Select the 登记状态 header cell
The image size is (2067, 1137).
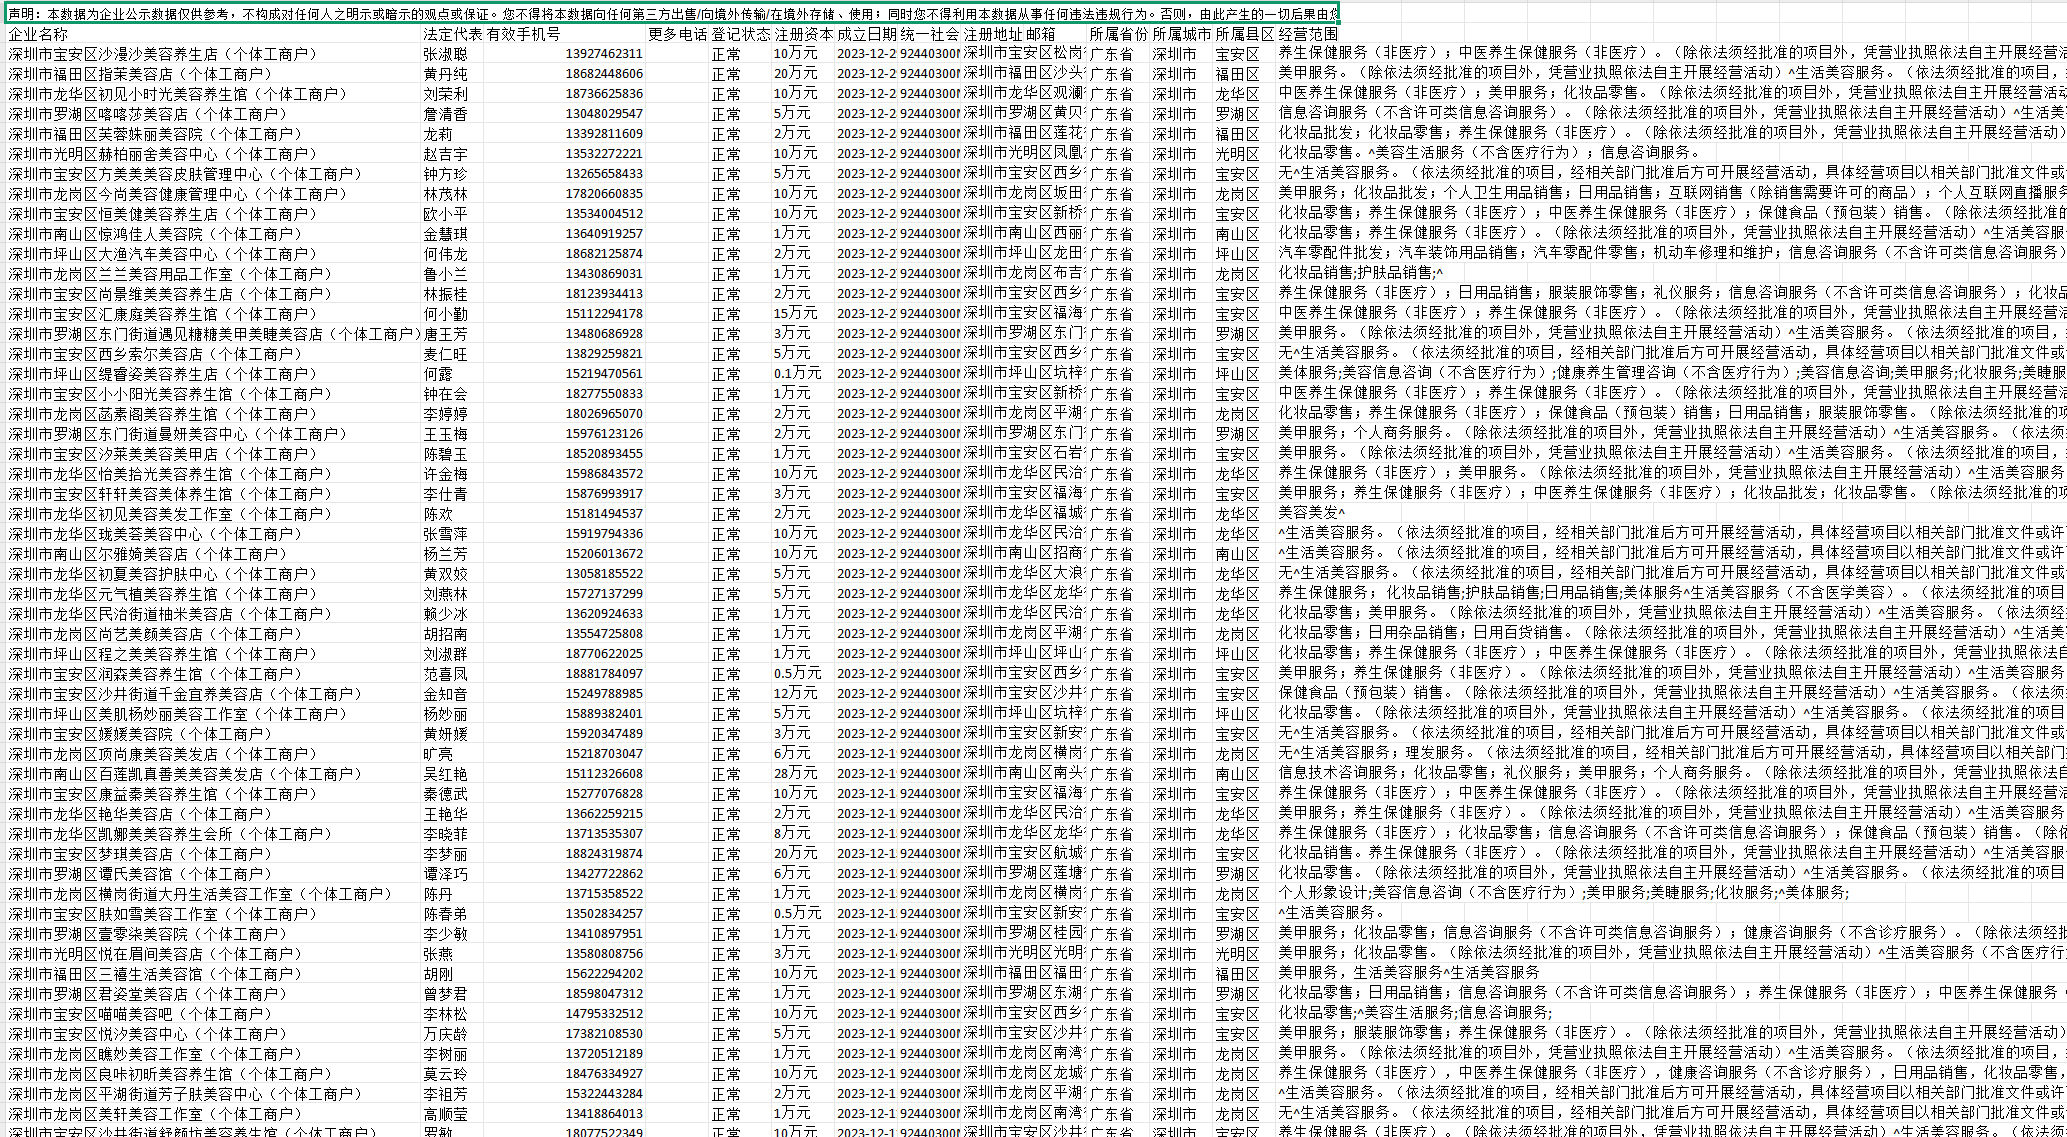(x=740, y=34)
